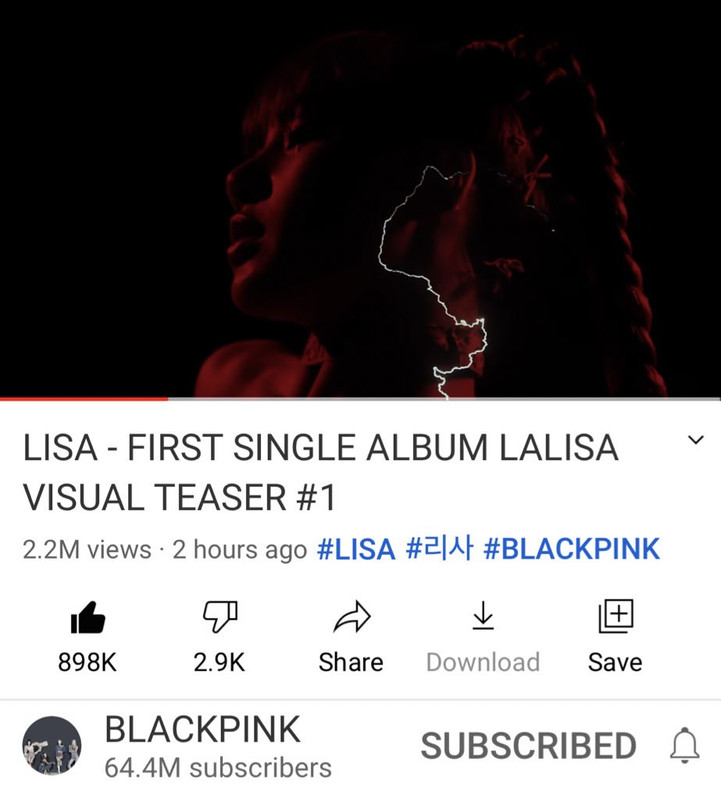
Task: Open the #리사 hashtag link
Action: pyautogui.click(x=439, y=548)
